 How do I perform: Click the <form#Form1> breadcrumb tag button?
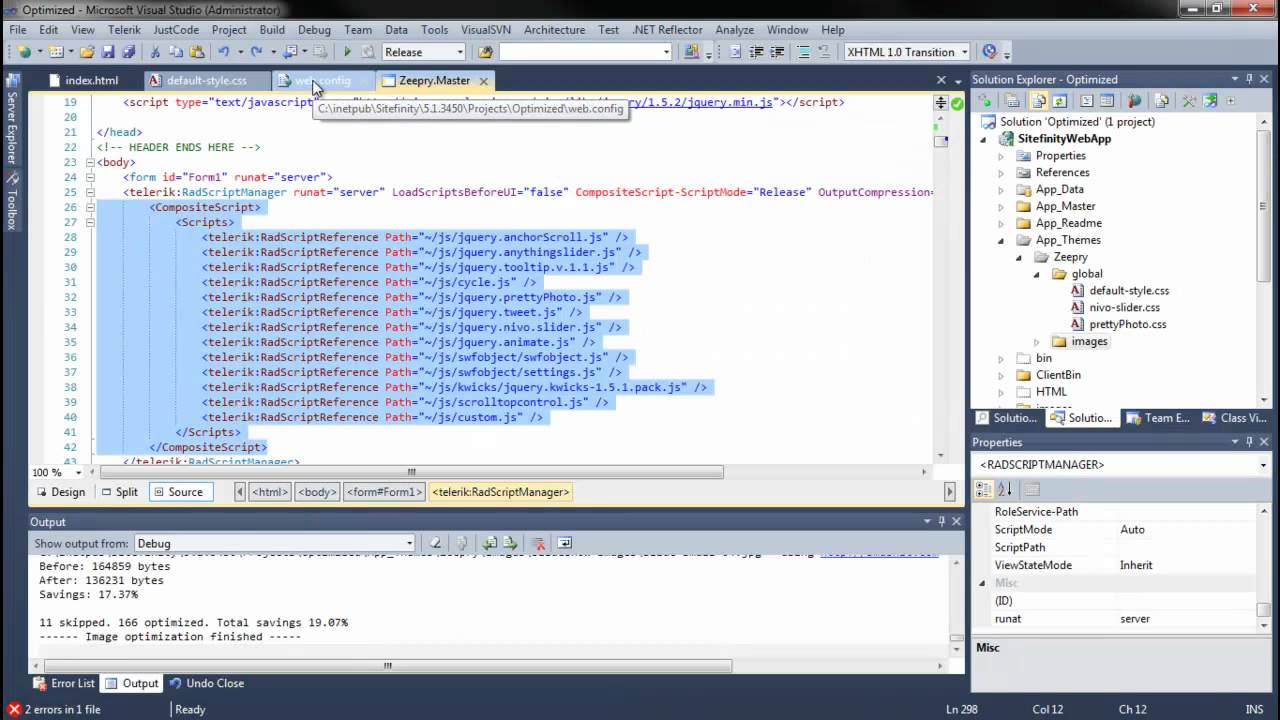point(385,492)
